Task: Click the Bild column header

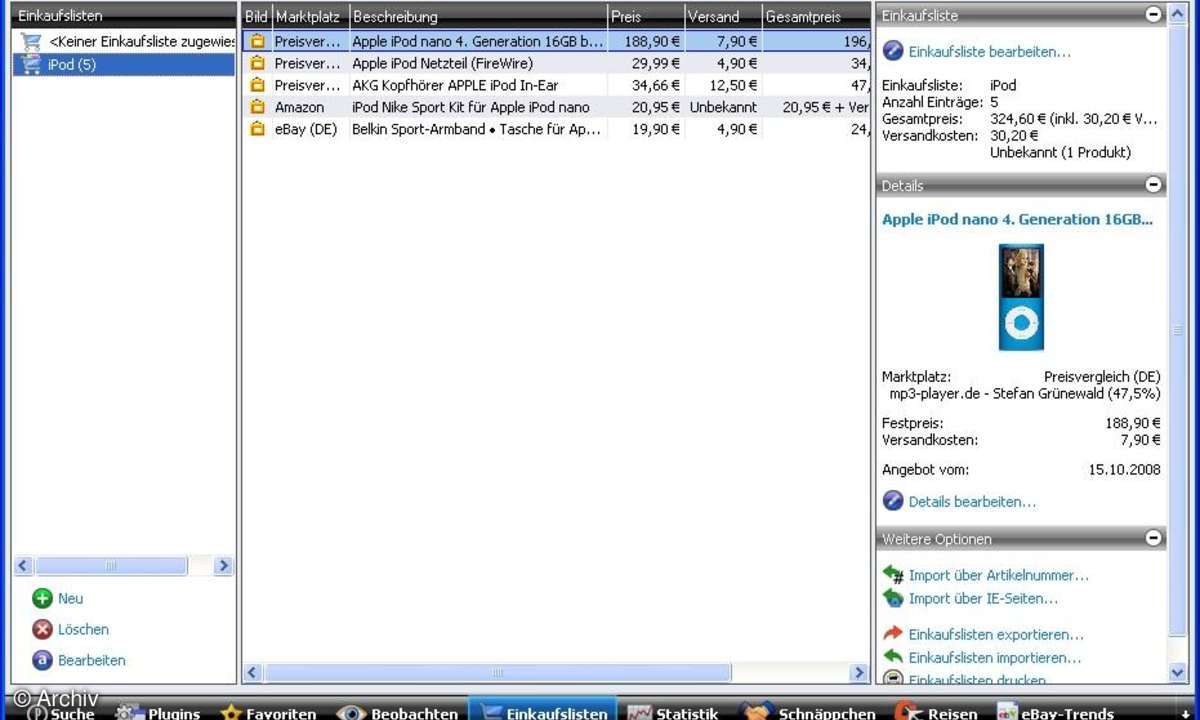Action: 257,16
